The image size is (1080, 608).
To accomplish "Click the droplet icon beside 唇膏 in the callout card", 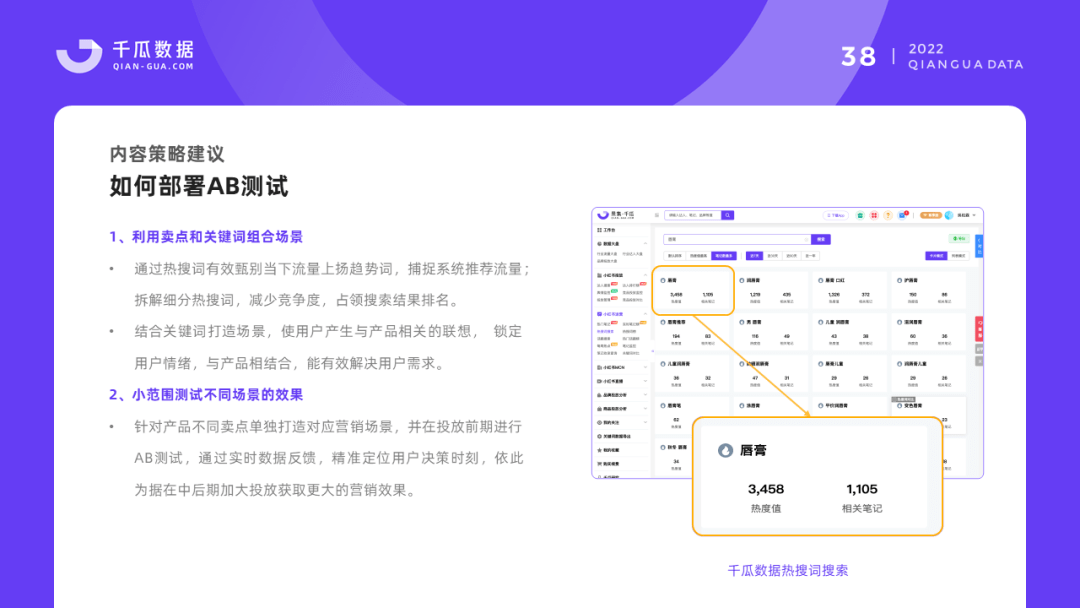I will pyautogui.click(x=727, y=450).
